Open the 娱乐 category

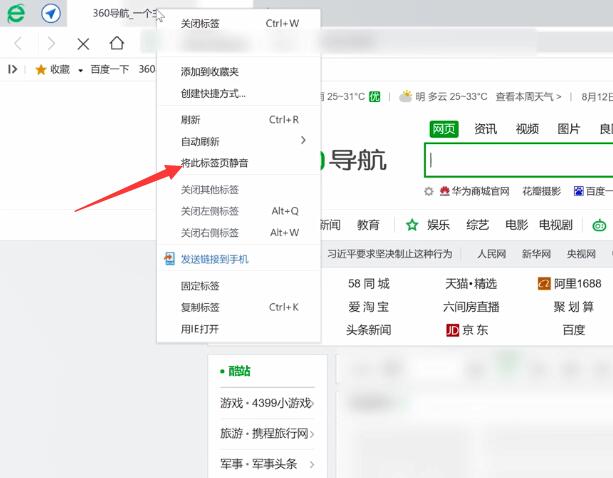click(x=438, y=225)
